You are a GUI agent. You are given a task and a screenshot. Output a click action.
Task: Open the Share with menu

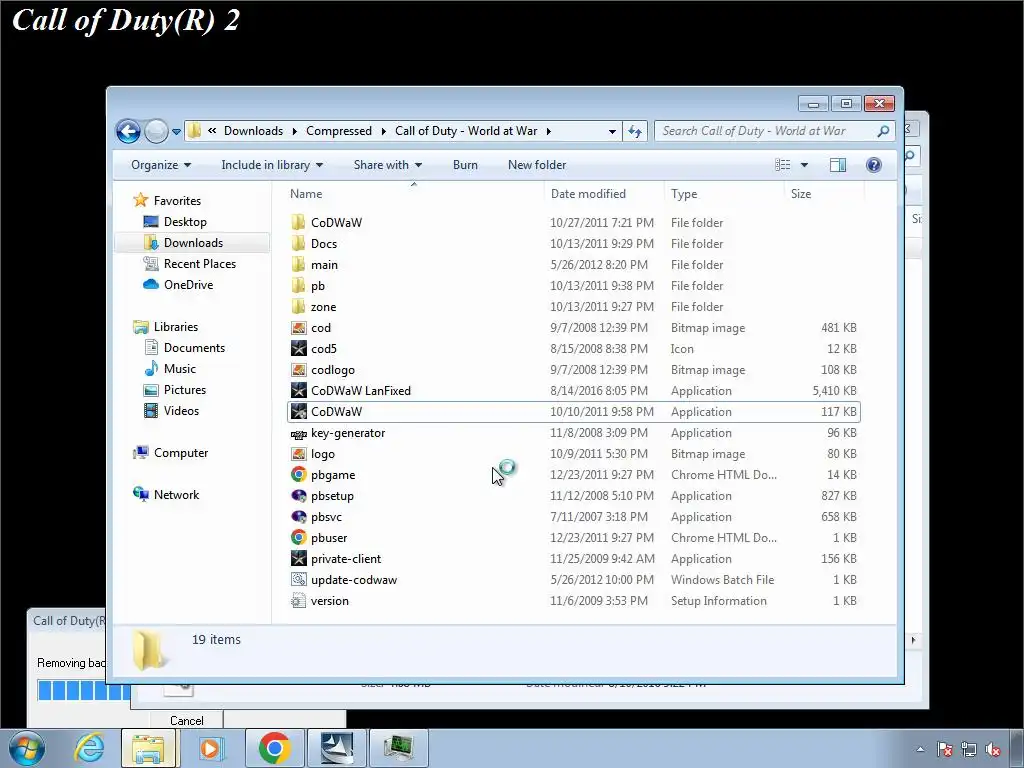387,165
